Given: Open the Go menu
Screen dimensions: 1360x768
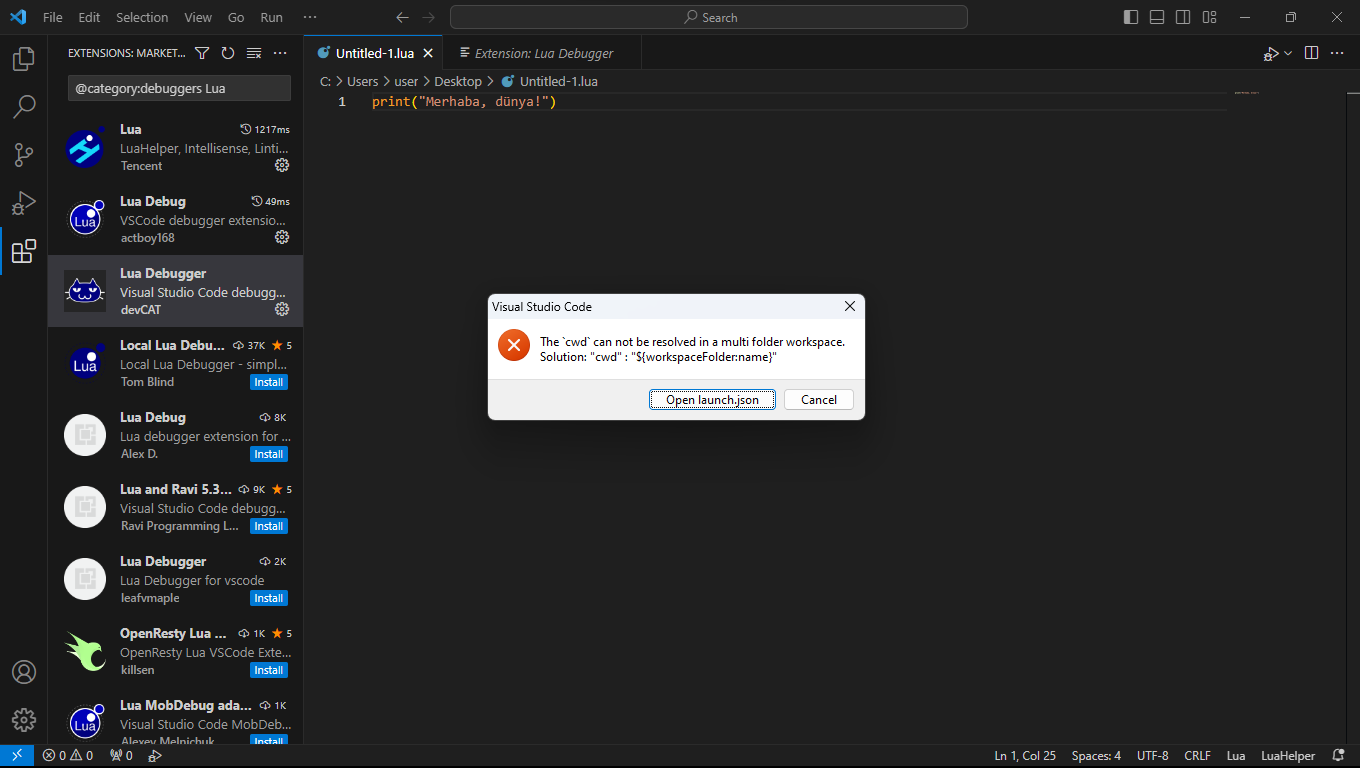Looking at the screenshot, I should (236, 17).
